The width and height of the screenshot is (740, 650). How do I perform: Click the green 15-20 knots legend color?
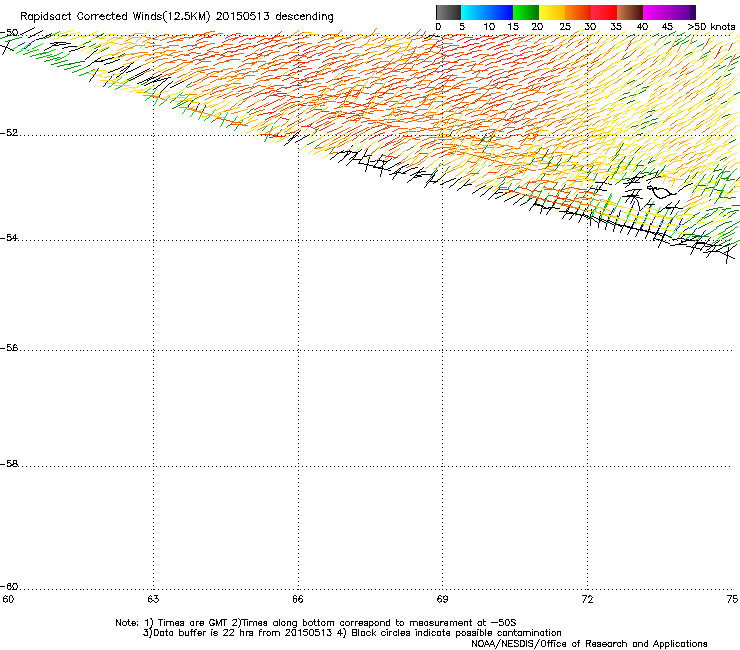526,12
